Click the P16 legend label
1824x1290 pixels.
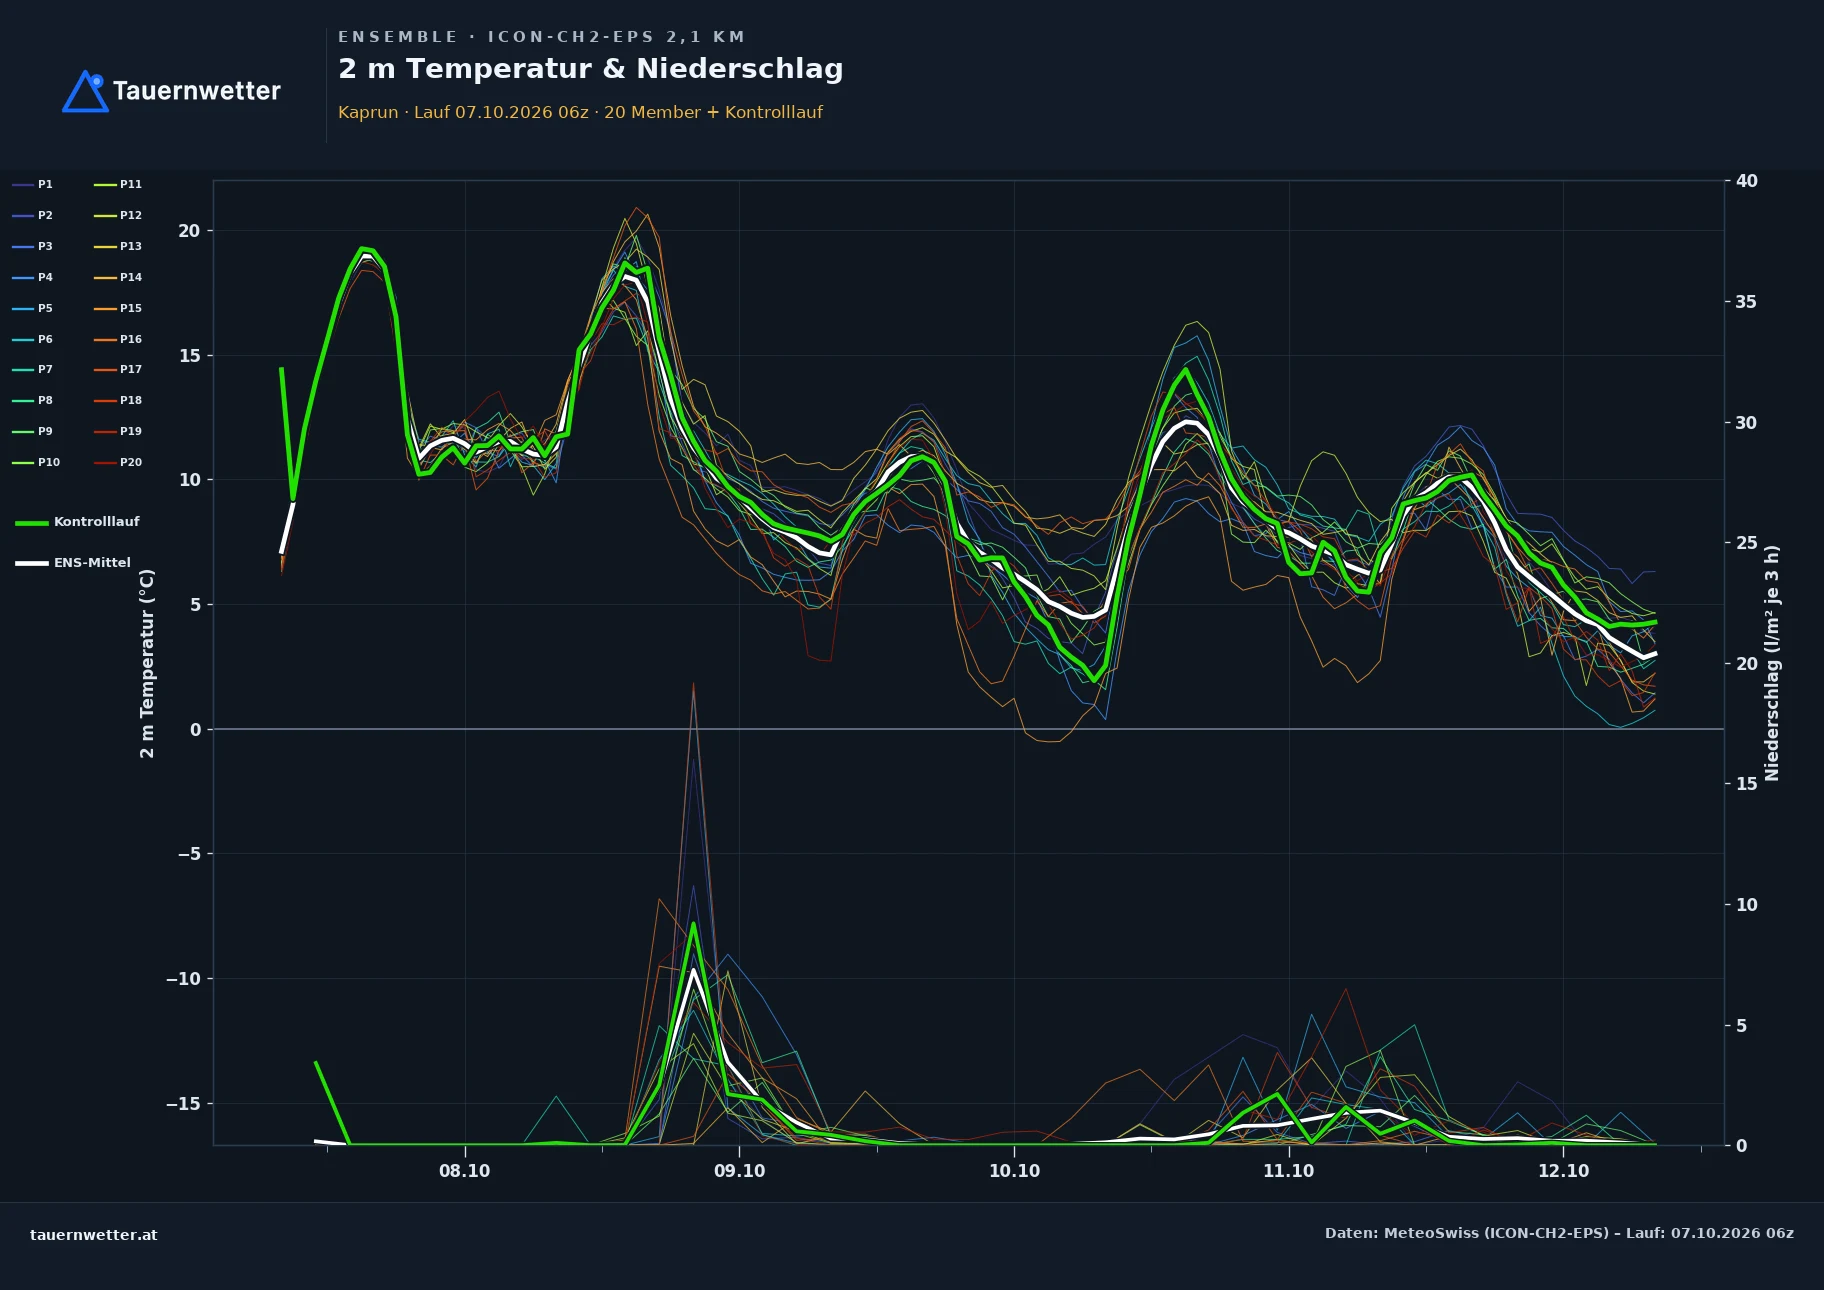[131, 340]
